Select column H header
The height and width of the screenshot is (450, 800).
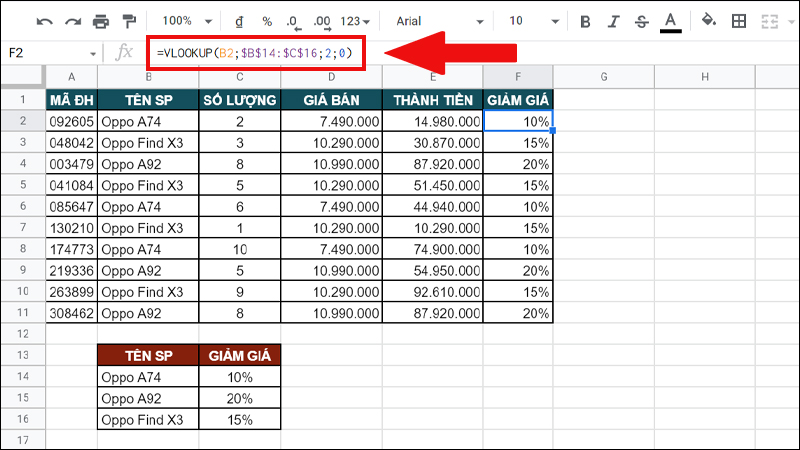pyautogui.click(x=705, y=77)
